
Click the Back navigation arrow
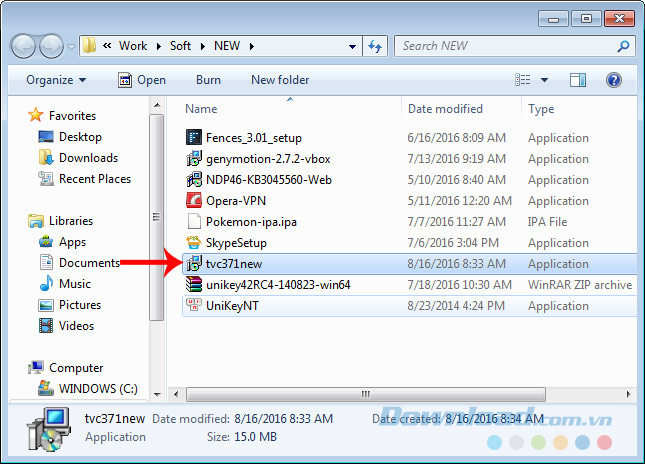[x=23, y=46]
